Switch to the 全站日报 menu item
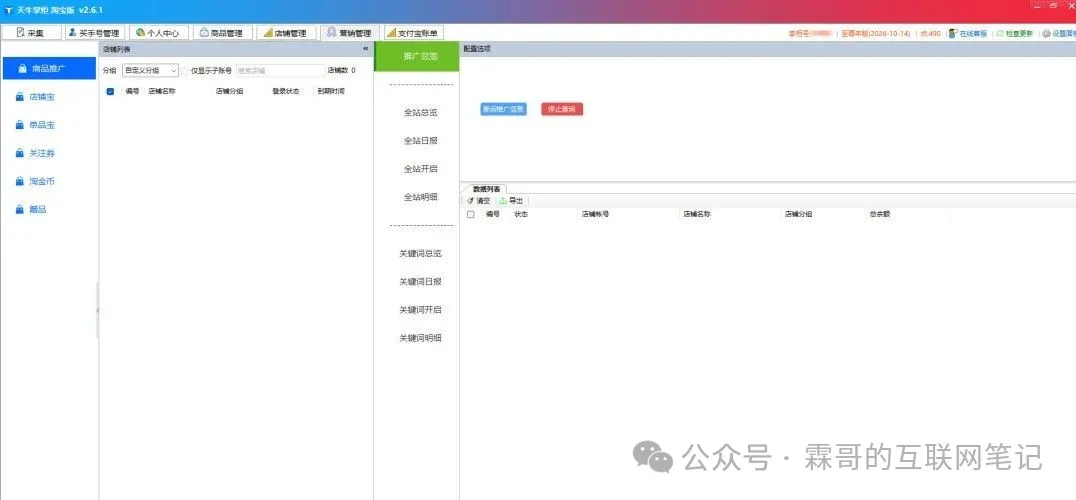1076x500 pixels. 420,141
